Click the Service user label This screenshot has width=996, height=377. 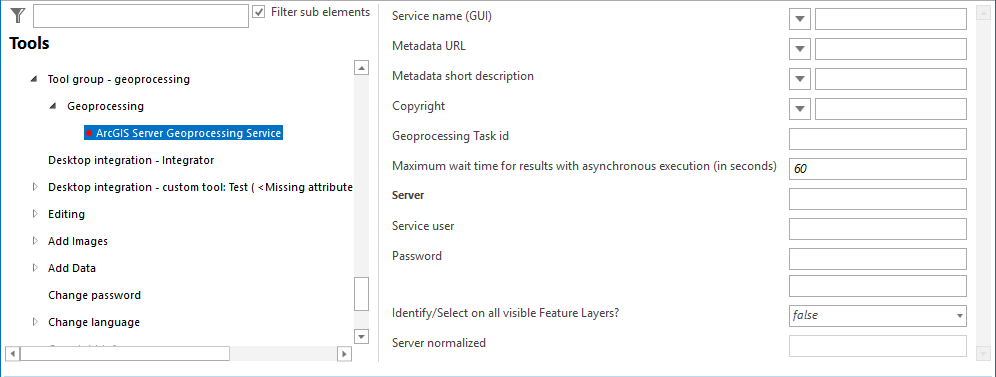(423, 226)
